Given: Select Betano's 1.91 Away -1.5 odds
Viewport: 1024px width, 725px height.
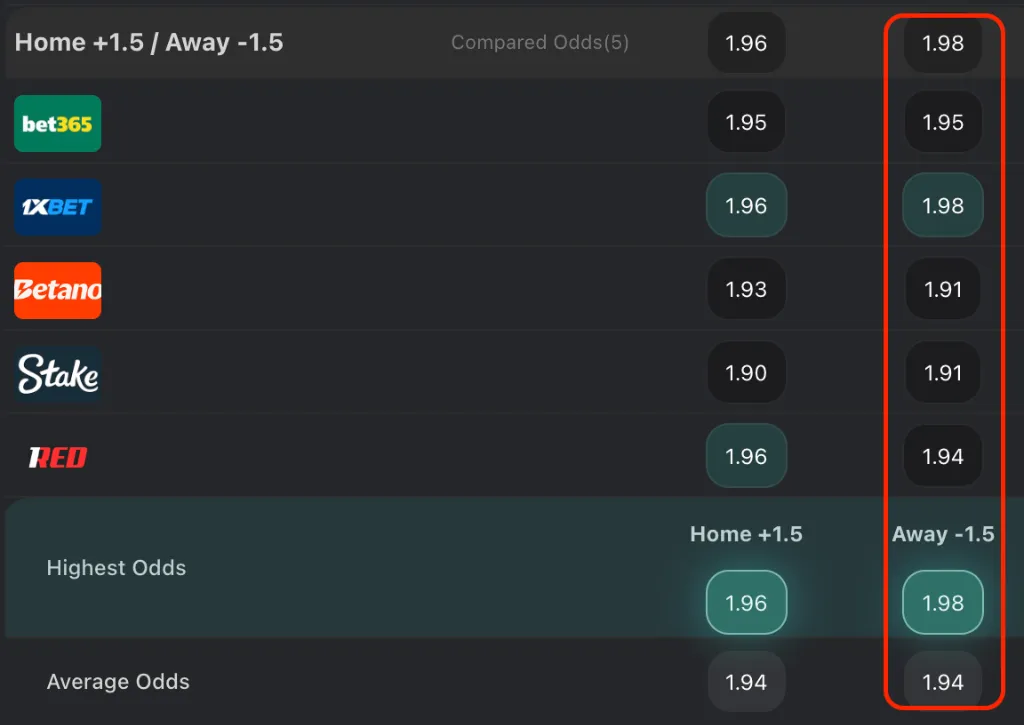Looking at the screenshot, I should (942, 289).
